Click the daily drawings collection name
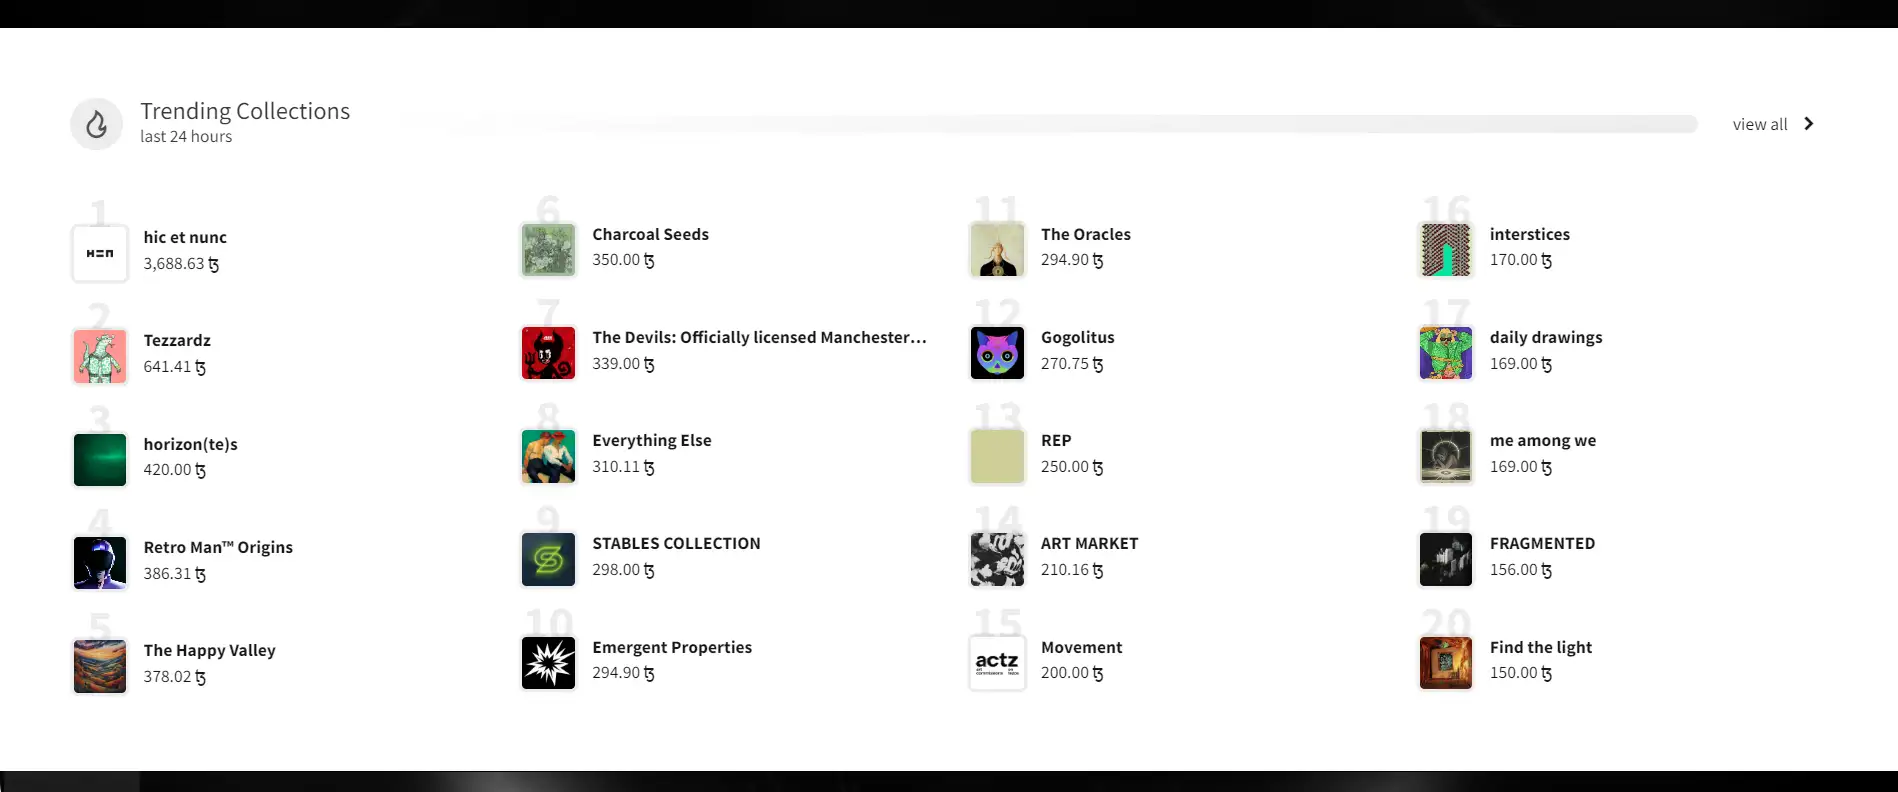Image resolution: width=1898 pixels, height=792 pixels. (x=1545, y=337)
